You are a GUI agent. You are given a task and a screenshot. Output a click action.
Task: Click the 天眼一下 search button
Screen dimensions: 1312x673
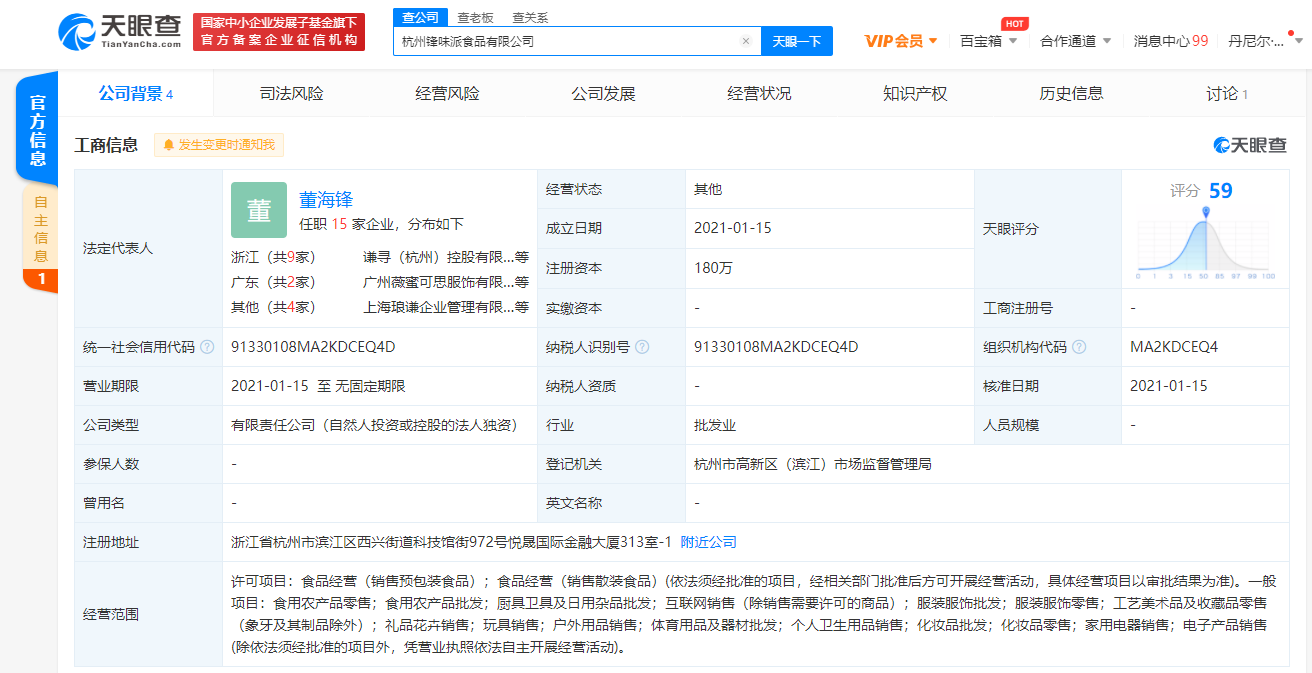(x=796, y=41)
